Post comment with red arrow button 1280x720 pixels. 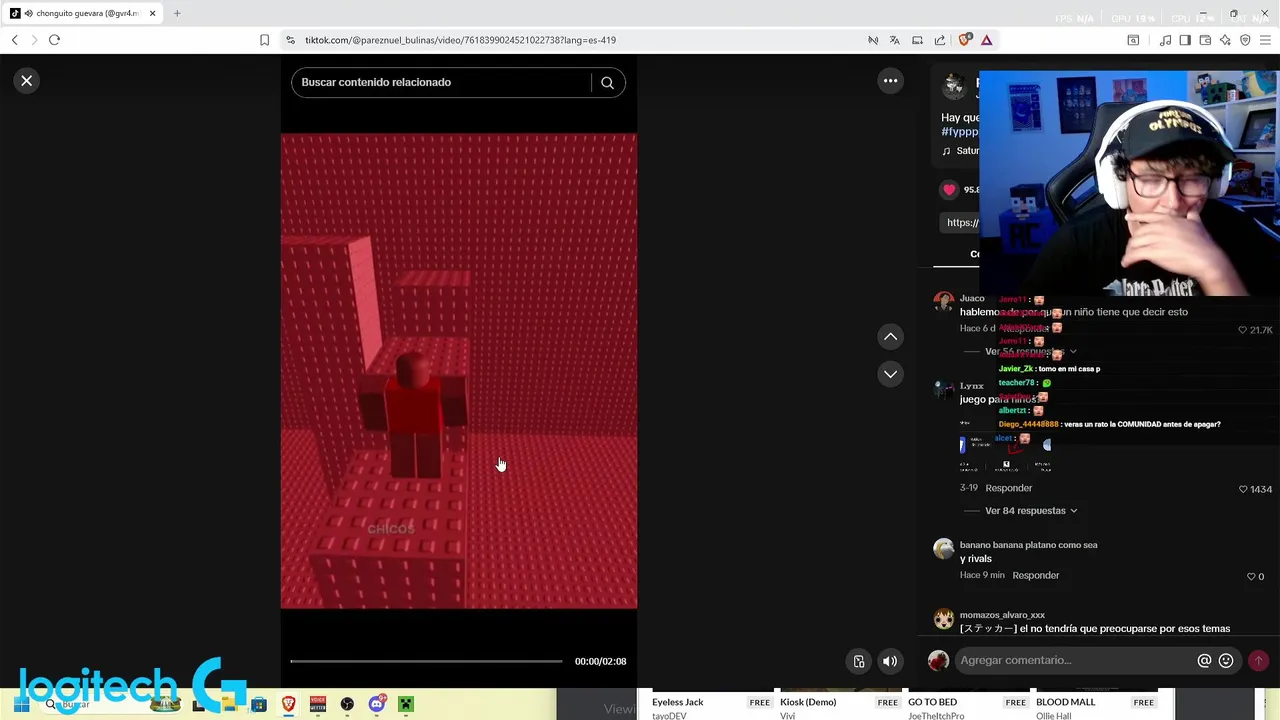[x=1258, y=660]
